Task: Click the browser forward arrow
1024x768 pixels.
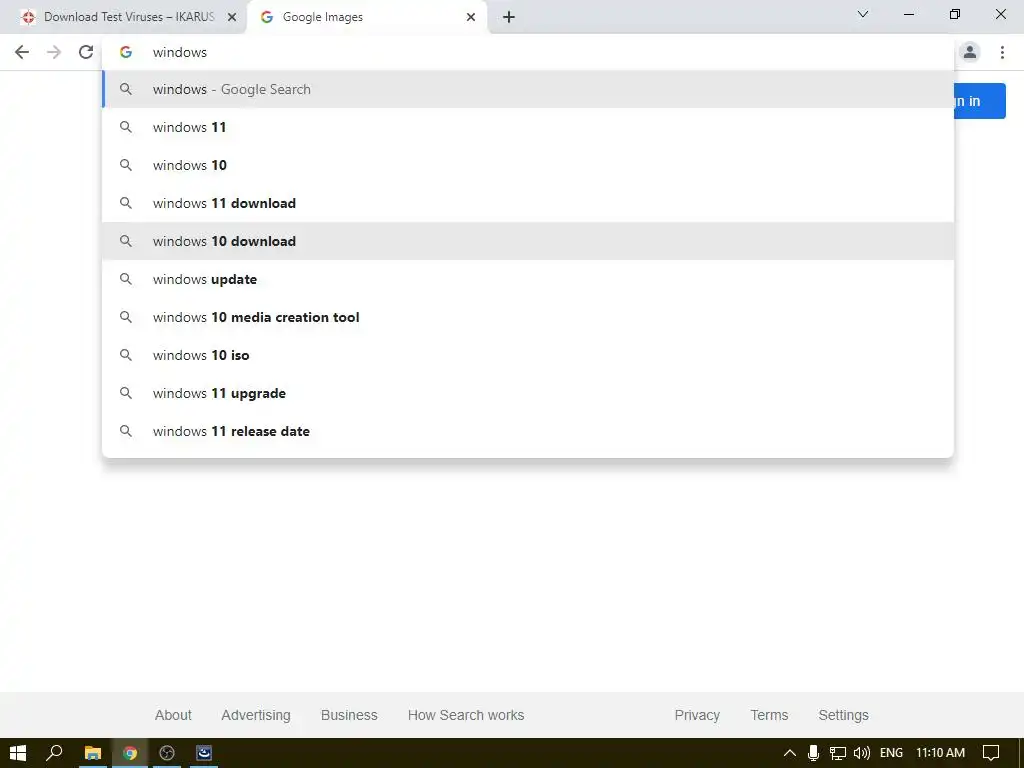Action: pos(54,52)
